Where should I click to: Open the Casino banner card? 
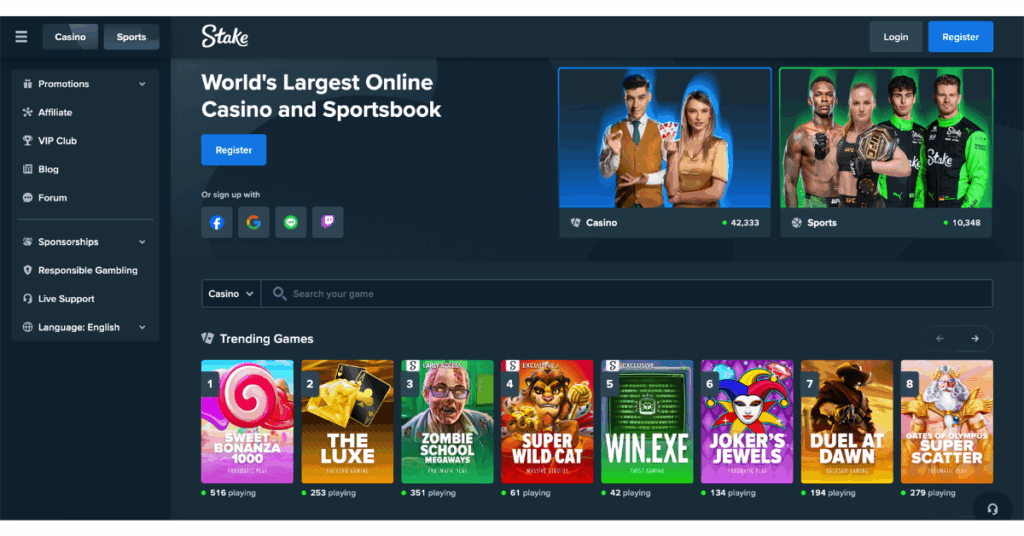(x=665, y=151)
